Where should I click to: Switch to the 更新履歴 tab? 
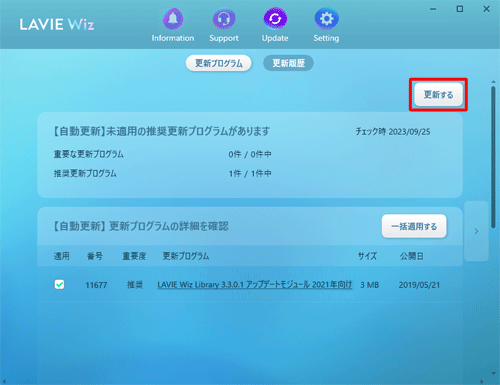(x=288, y=63)
